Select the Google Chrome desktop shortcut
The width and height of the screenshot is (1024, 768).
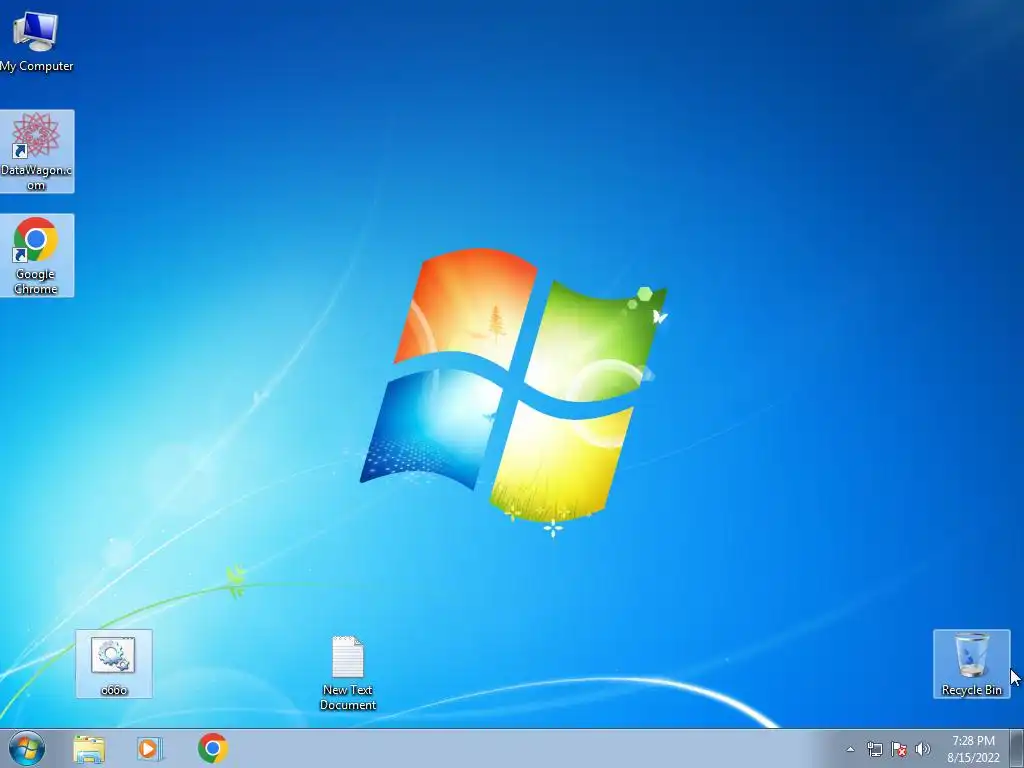(37, 255)
